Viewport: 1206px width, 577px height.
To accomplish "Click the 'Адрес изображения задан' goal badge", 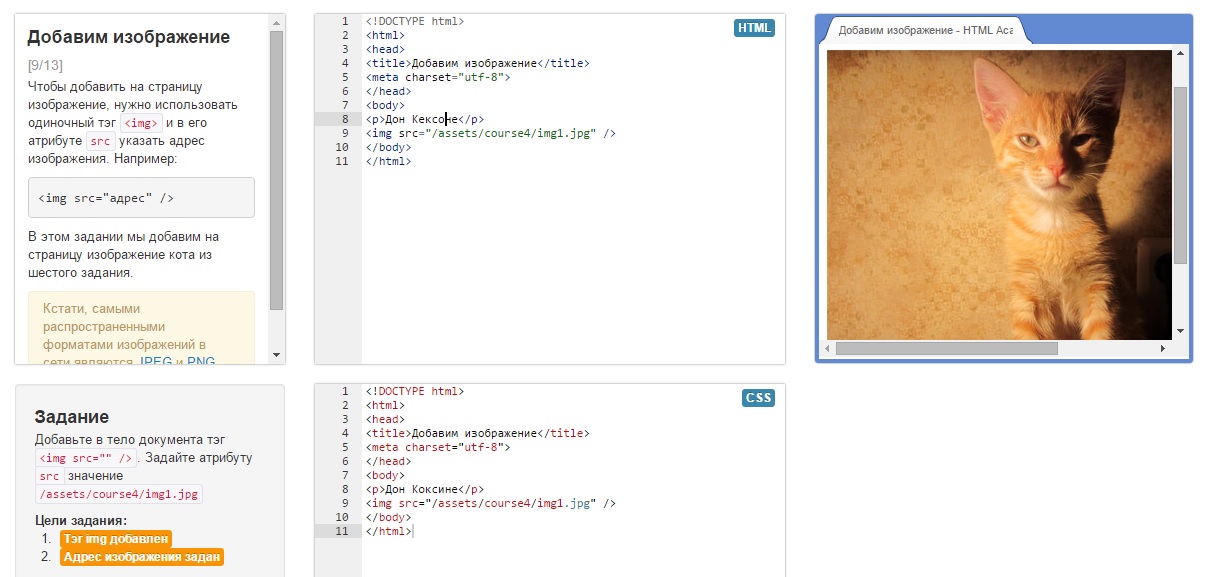I will (142, 557).
